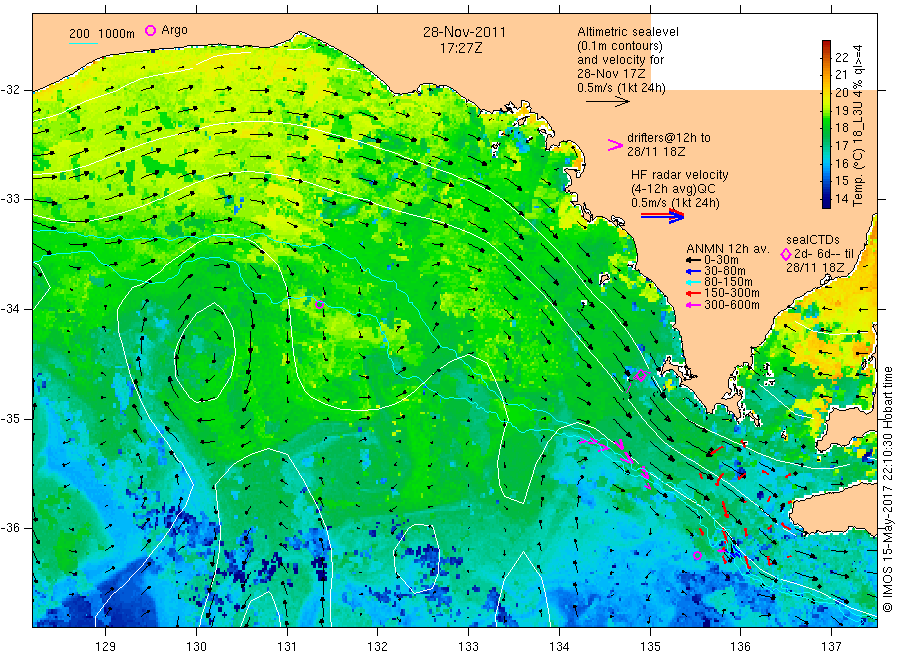Click the '(0.1m contours)' text

(619, 46)
